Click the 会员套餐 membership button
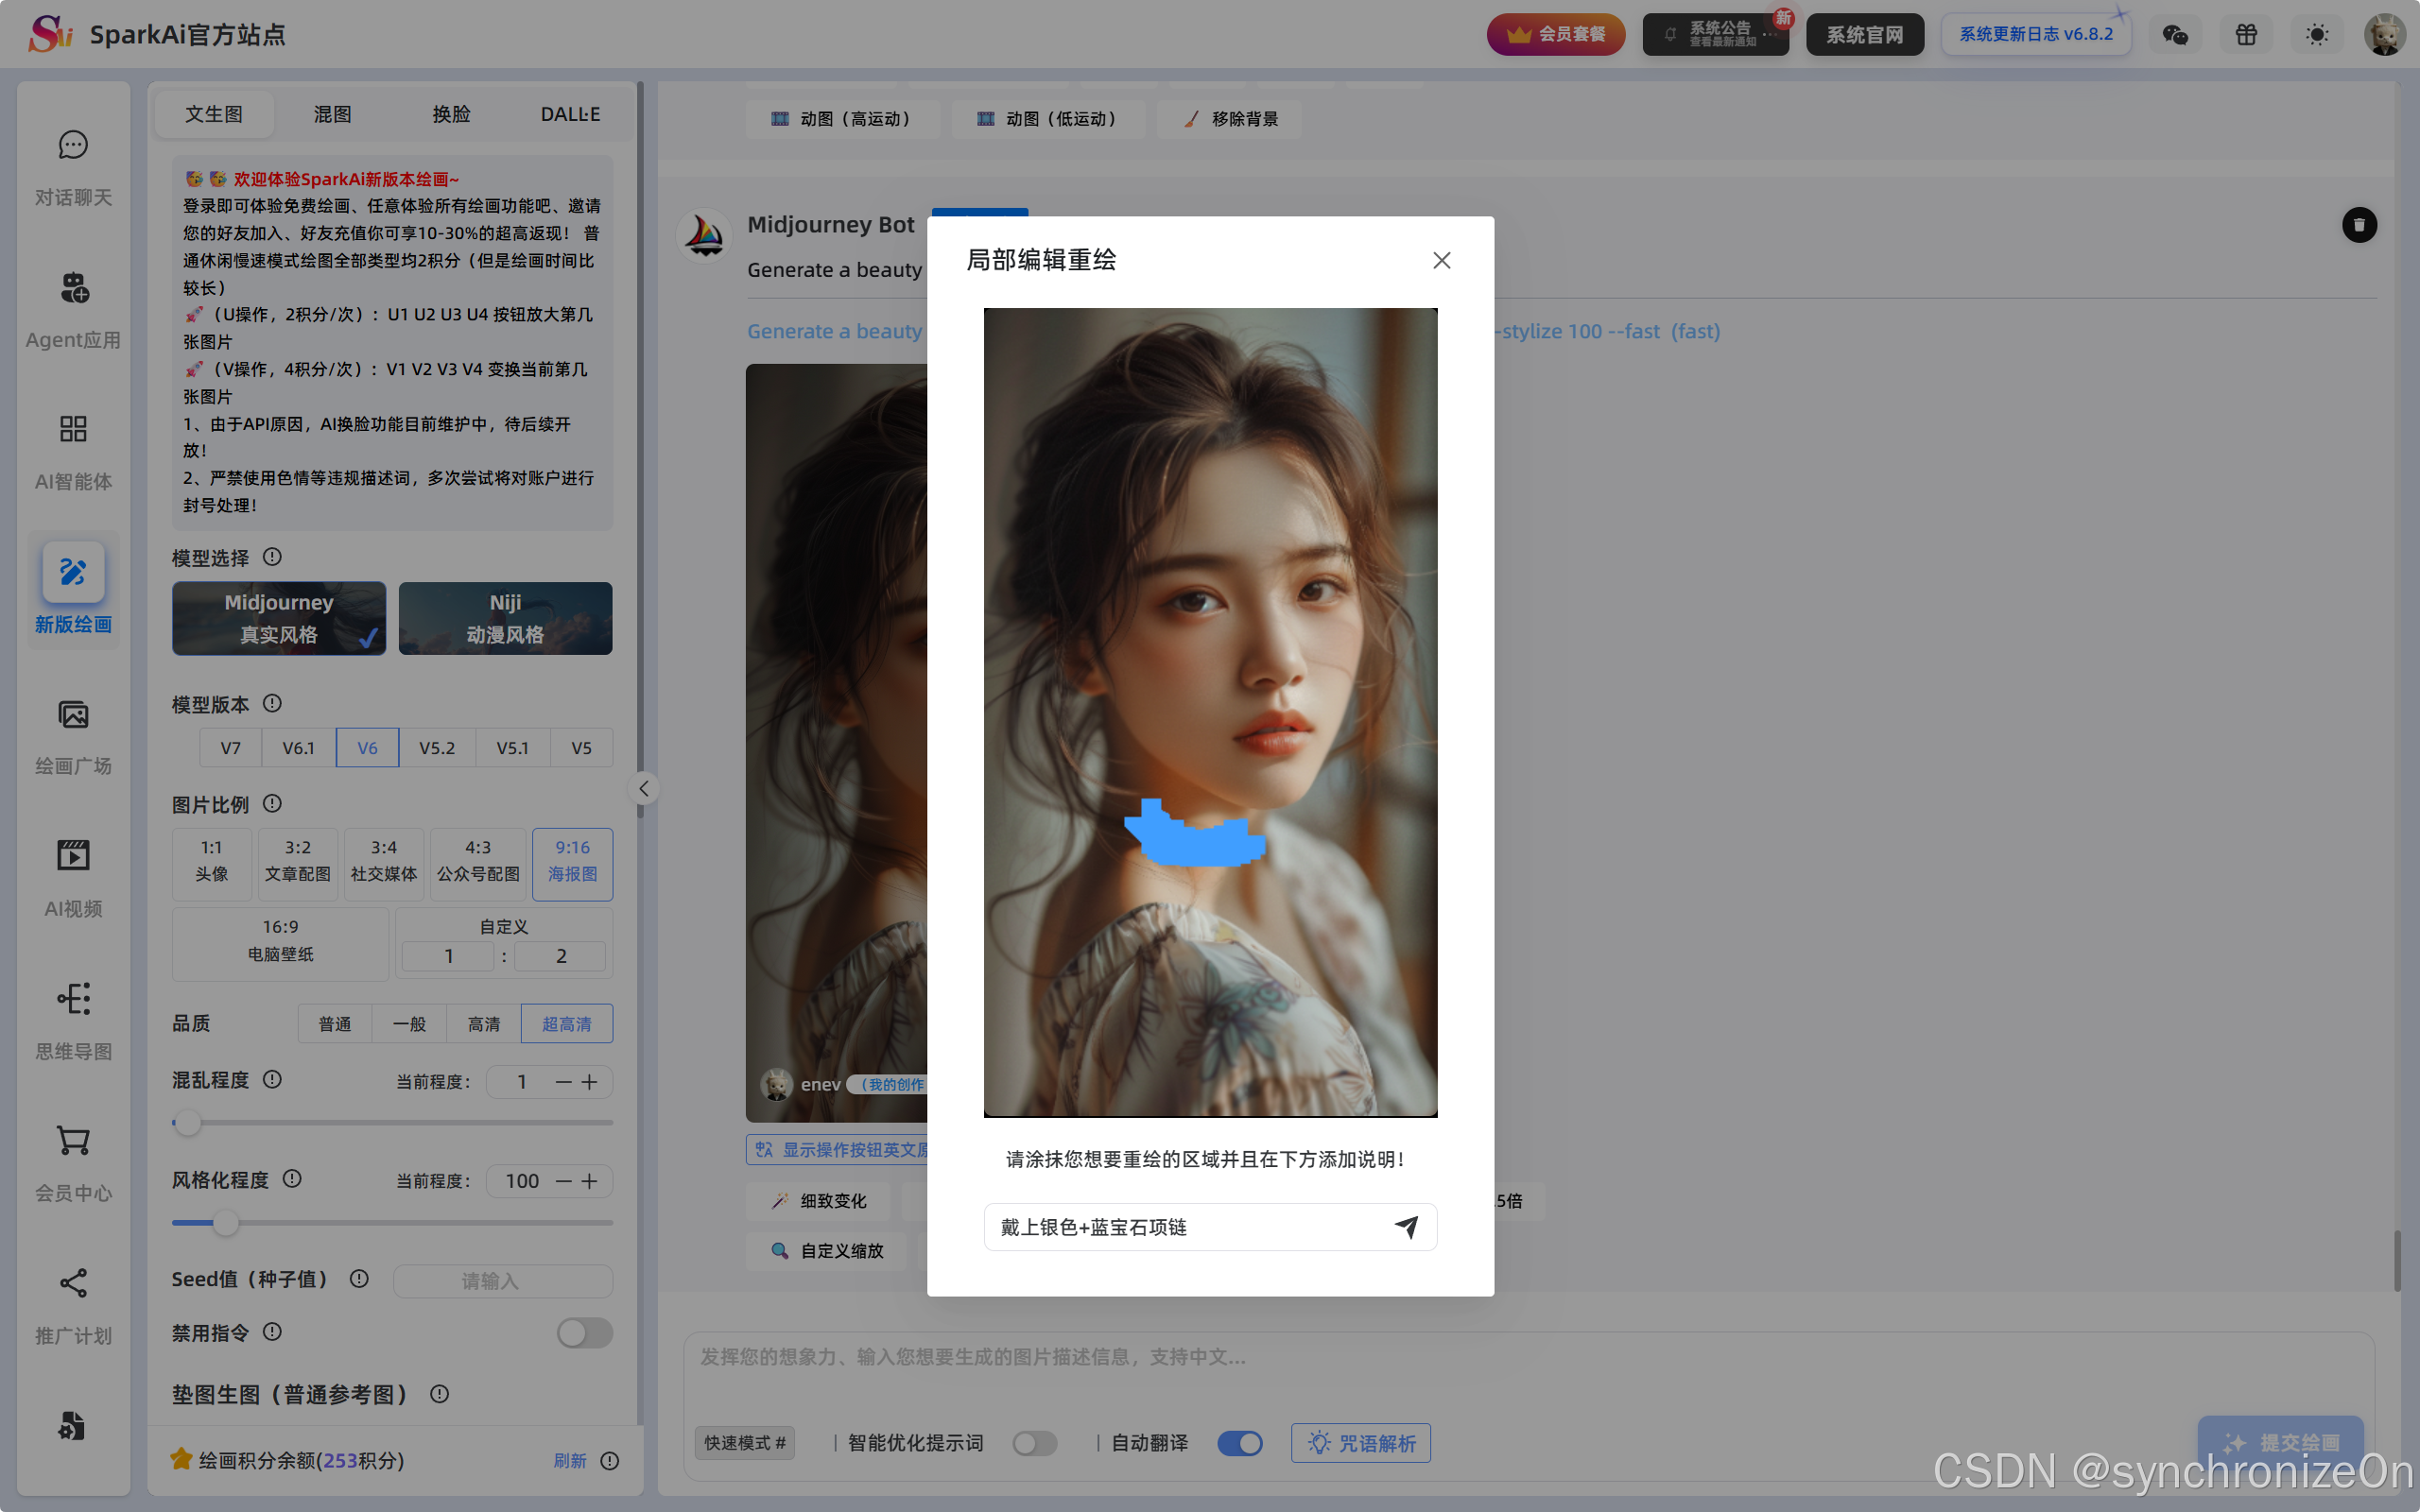2420x1512 pixels. pos(1555,35)
